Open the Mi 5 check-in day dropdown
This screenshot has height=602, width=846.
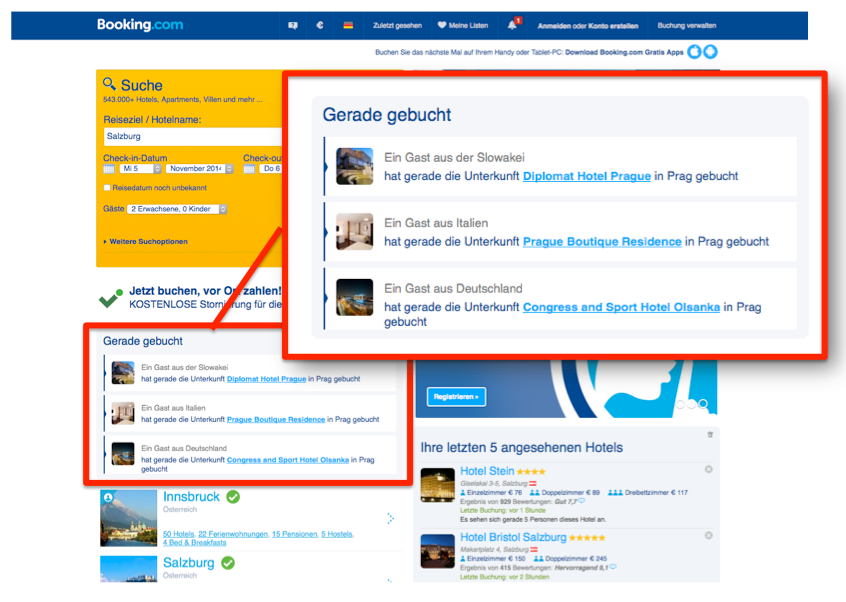tap(140, 169)
